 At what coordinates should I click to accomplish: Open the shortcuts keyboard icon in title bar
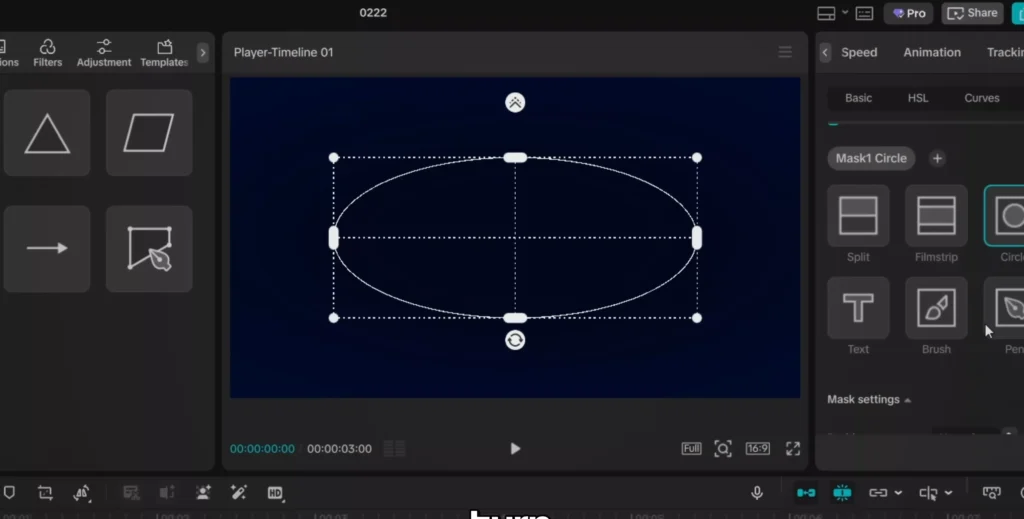coord(864,13)
